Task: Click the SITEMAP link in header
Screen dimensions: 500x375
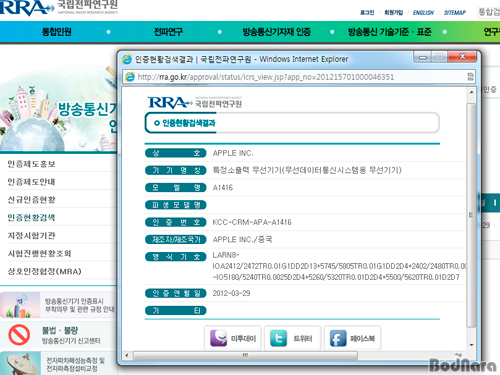Action: click(x=455, y=13)
